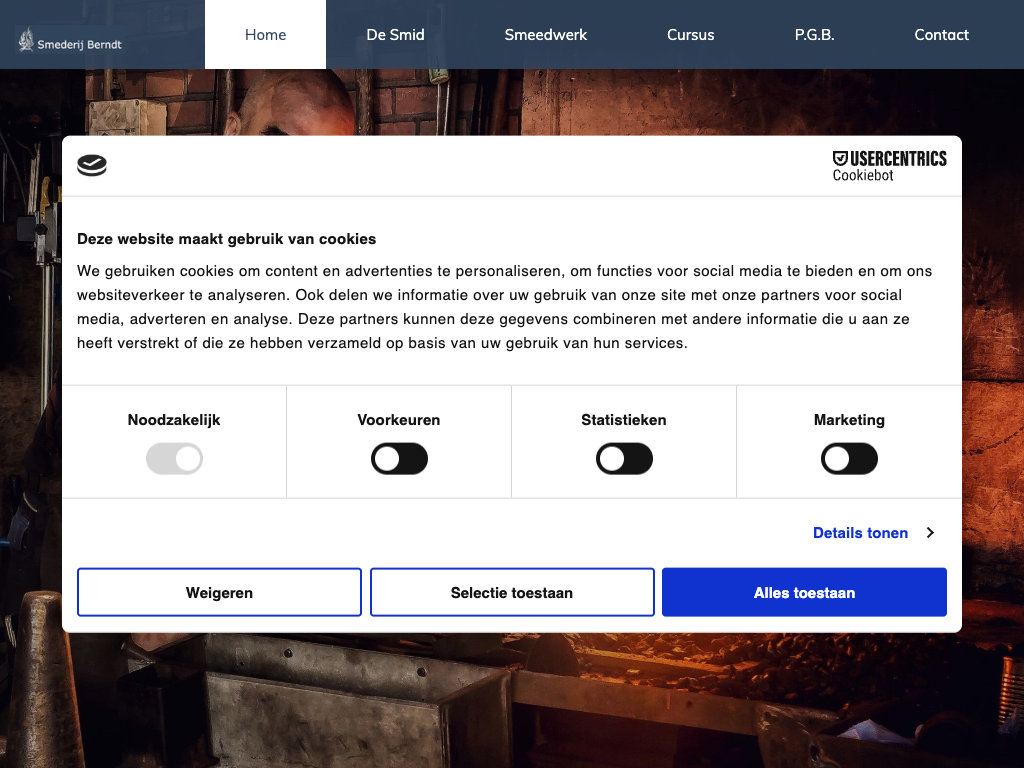
Task: Expand cookie details via Details tonen
Action: 860,533
